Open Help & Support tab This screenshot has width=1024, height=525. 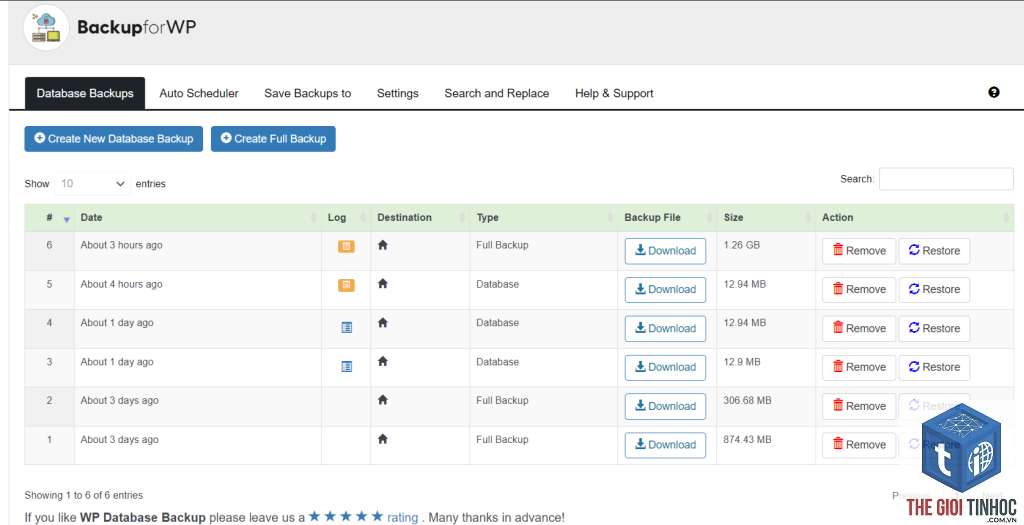click(614, 93)
